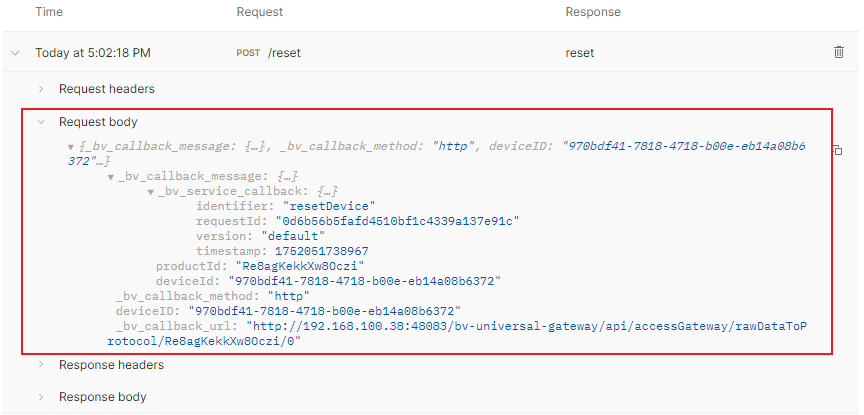Screen dimensions: 864x415
Task: Collapse the _bv_callback_message node
Action: [x=111, y=177]
